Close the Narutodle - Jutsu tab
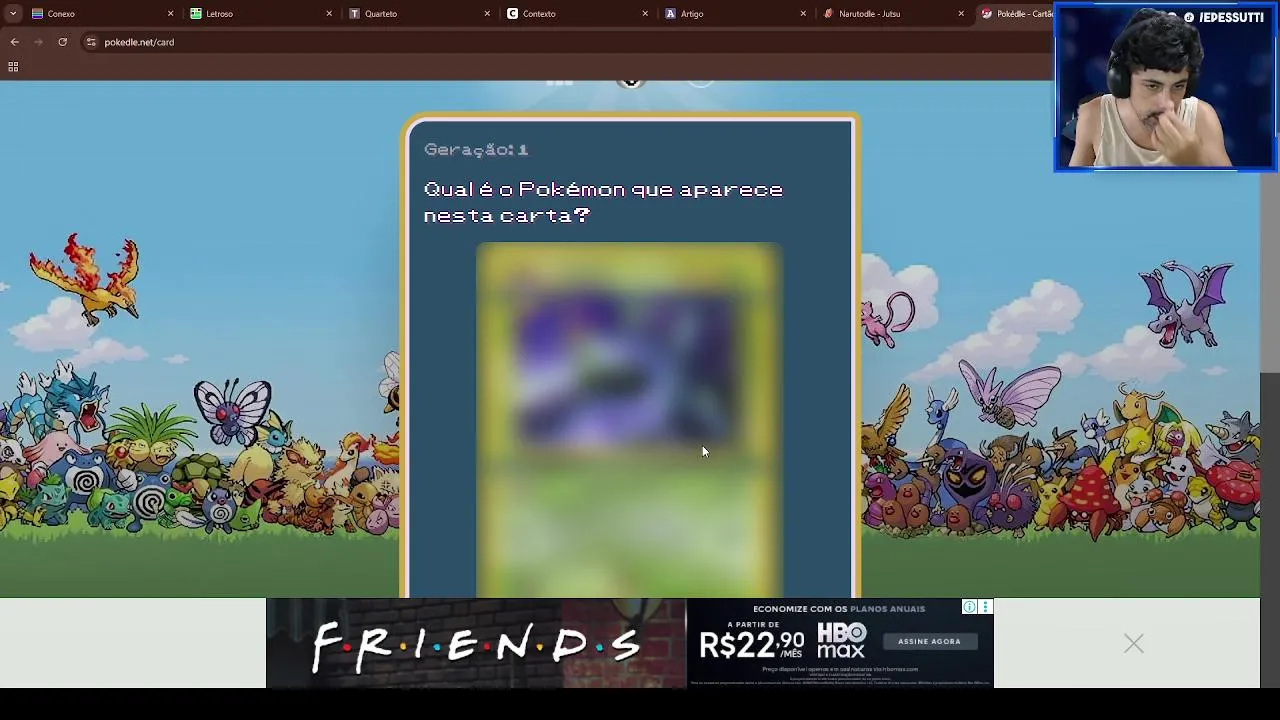Image resolution: width=1280 pixels, height=720 pixels. pos(961,14)
